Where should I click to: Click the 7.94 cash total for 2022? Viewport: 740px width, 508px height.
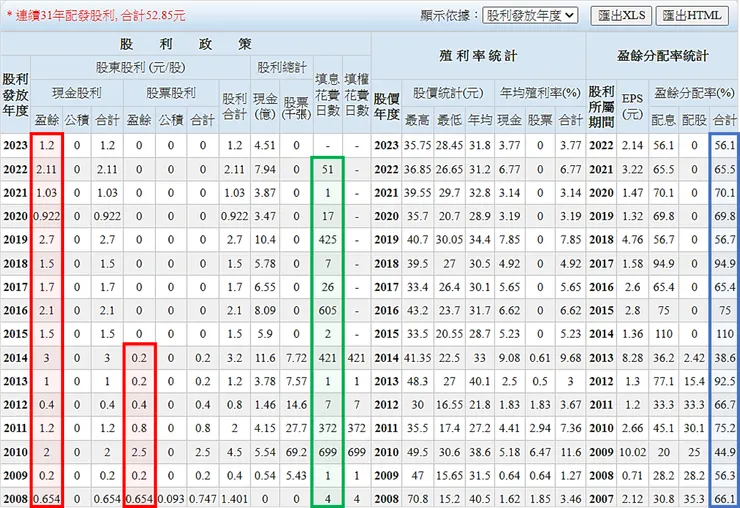[x=265, y=169]
